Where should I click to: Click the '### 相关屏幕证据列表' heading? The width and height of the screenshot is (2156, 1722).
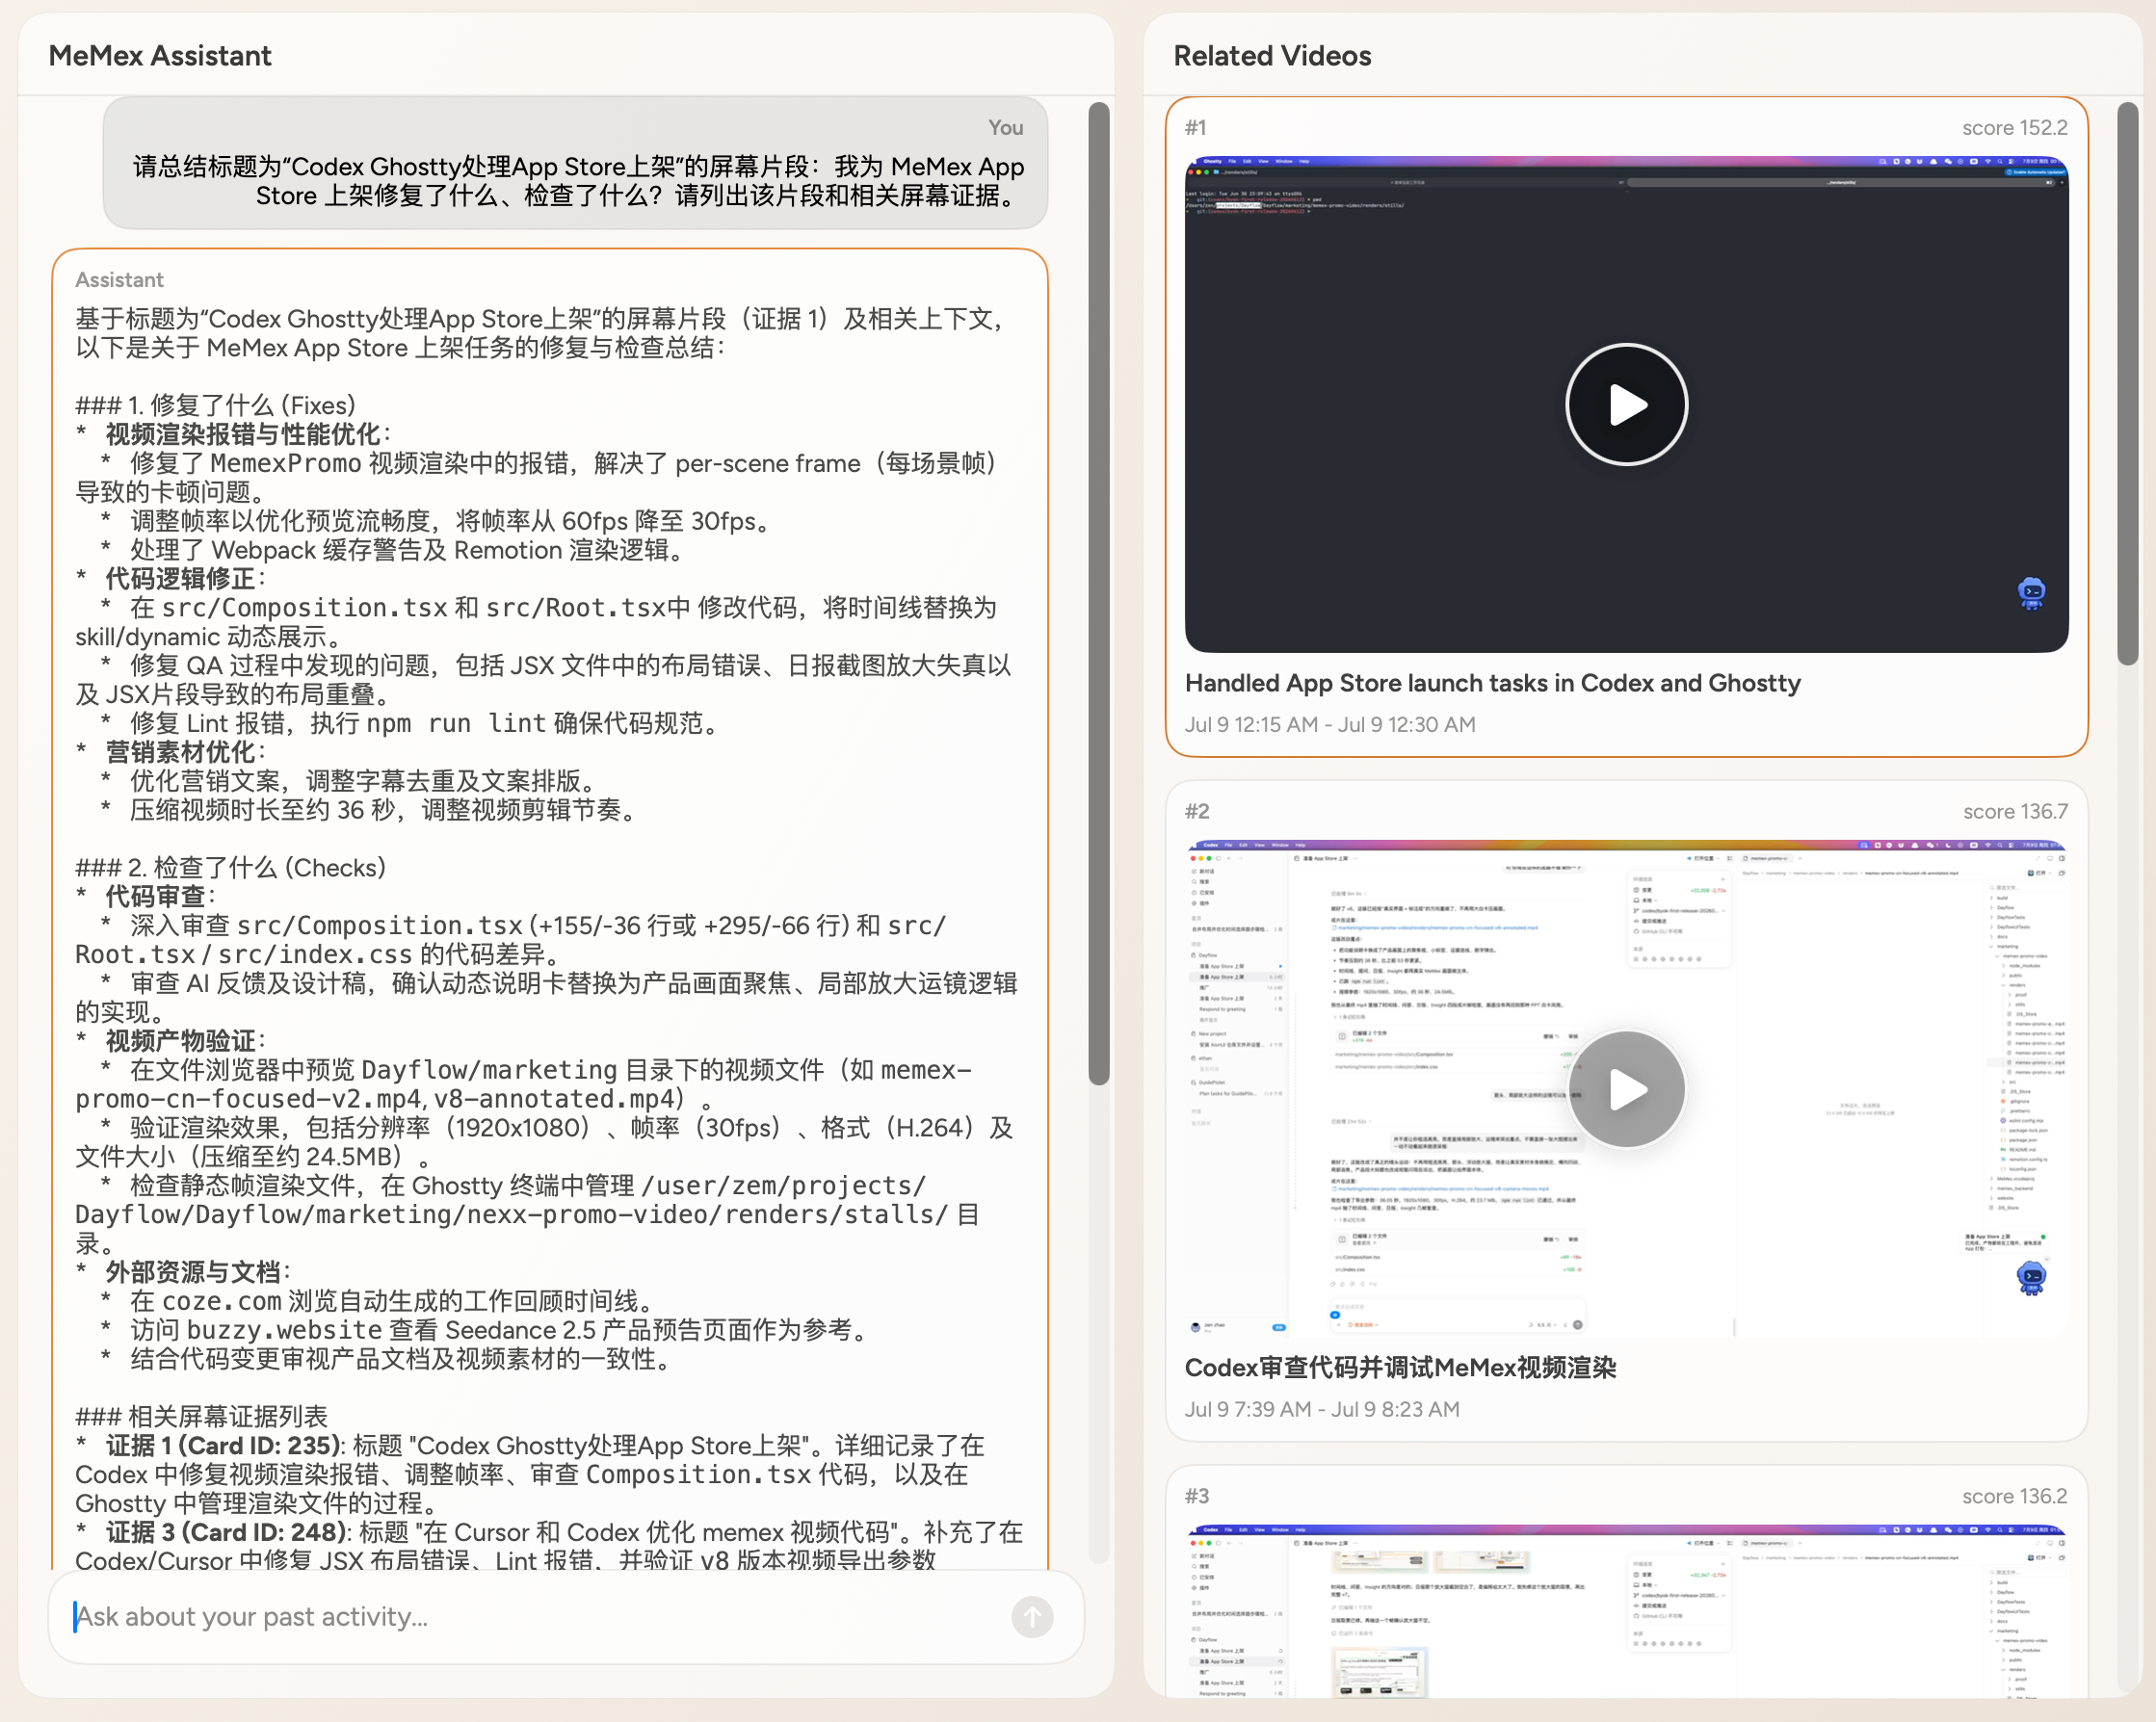point(202,1416)
